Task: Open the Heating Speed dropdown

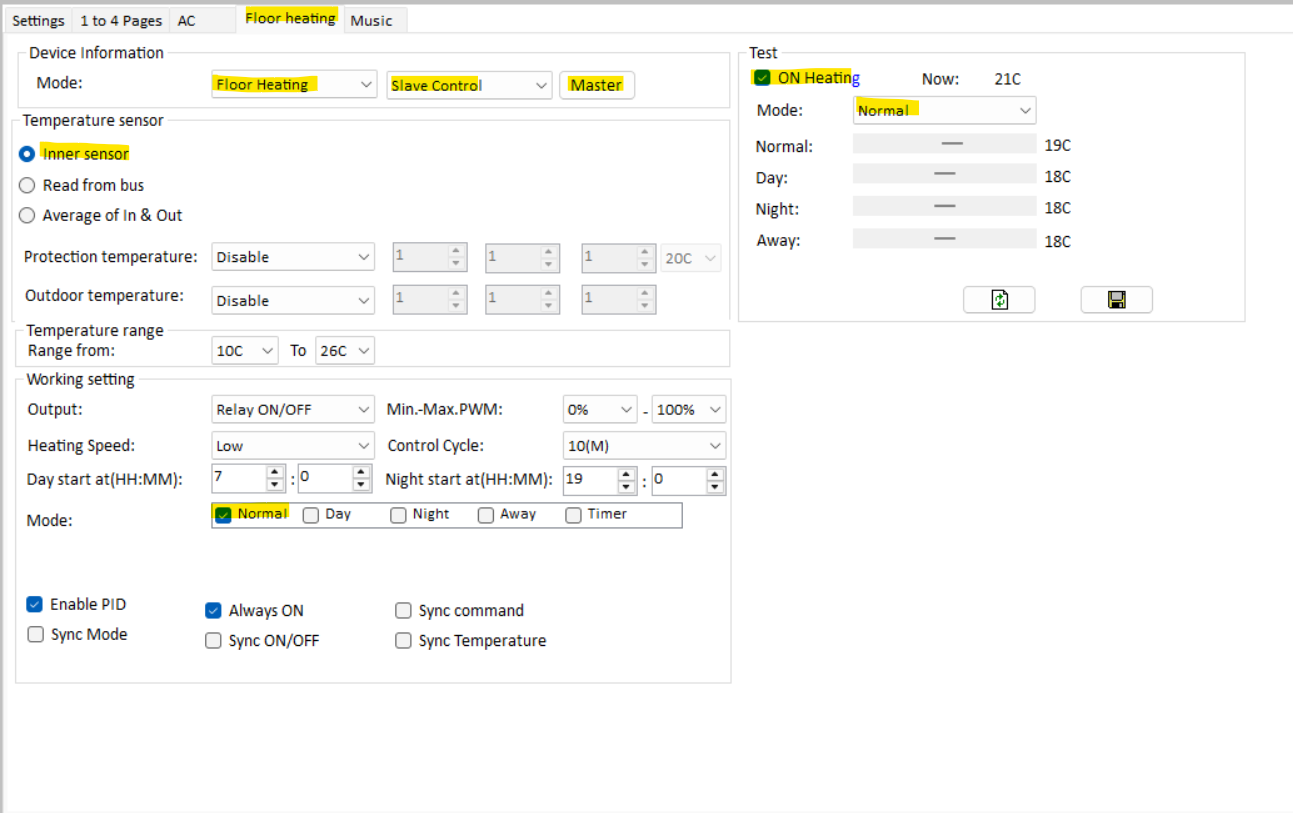Action: tap(293, 446)
